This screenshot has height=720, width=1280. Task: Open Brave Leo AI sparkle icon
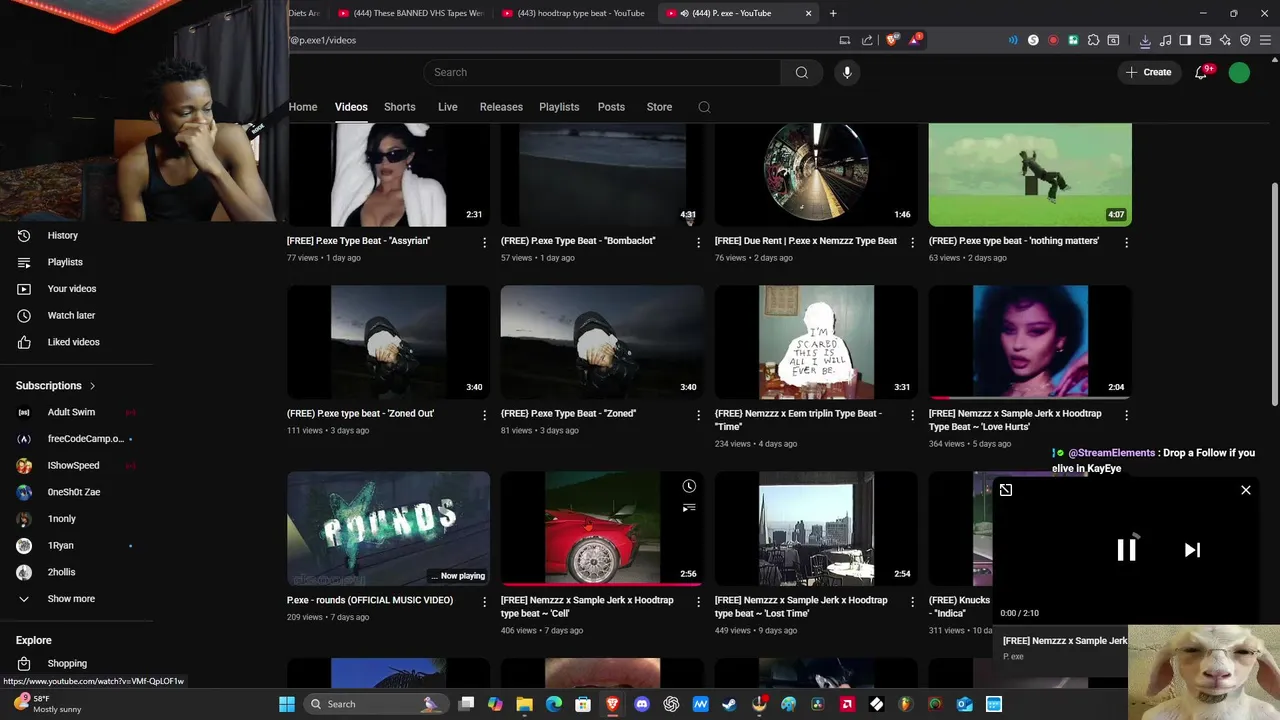pos(1225,40)
